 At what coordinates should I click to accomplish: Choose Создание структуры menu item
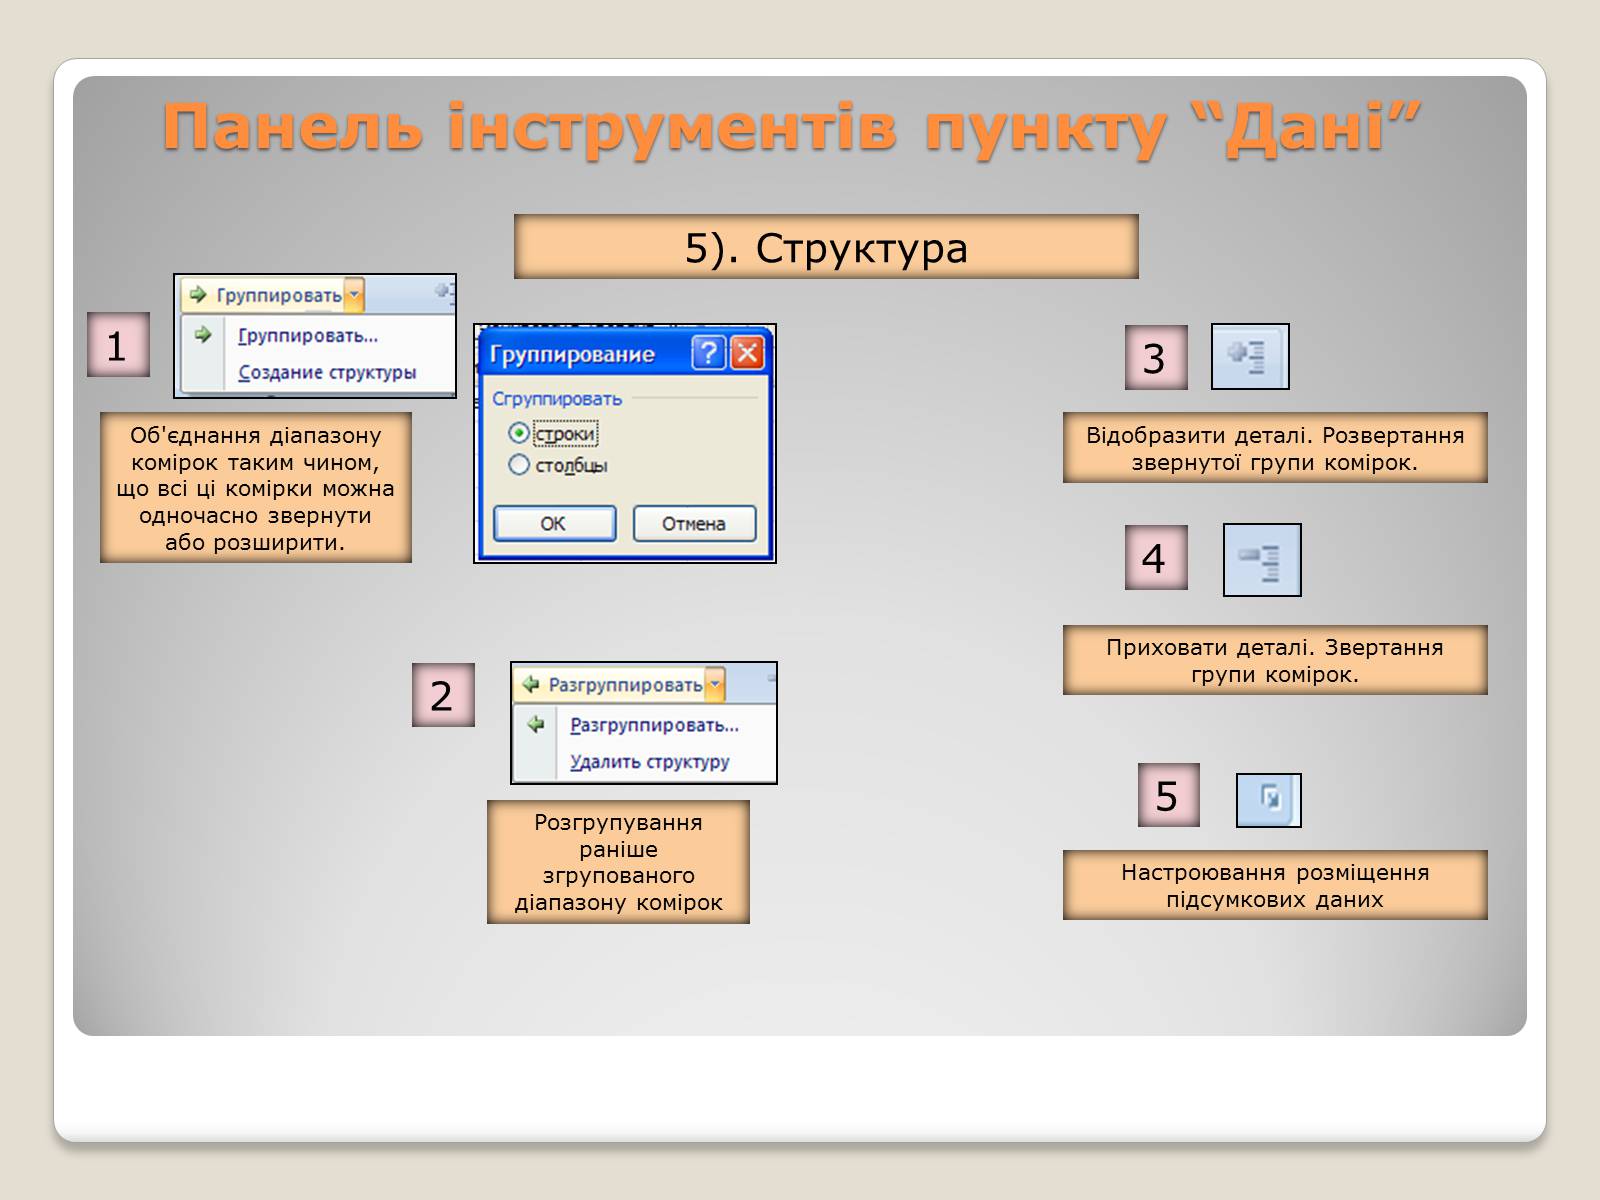(326, 373)
